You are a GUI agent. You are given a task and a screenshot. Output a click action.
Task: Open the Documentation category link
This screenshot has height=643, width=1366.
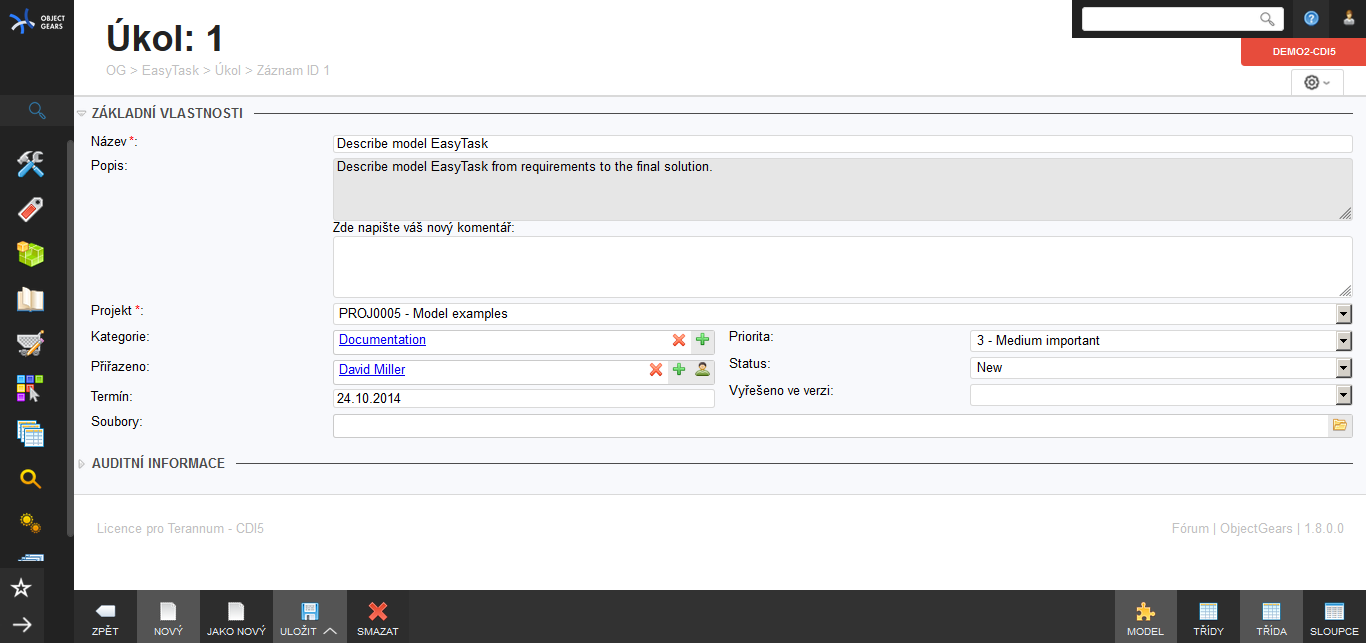tap(382, 340)
